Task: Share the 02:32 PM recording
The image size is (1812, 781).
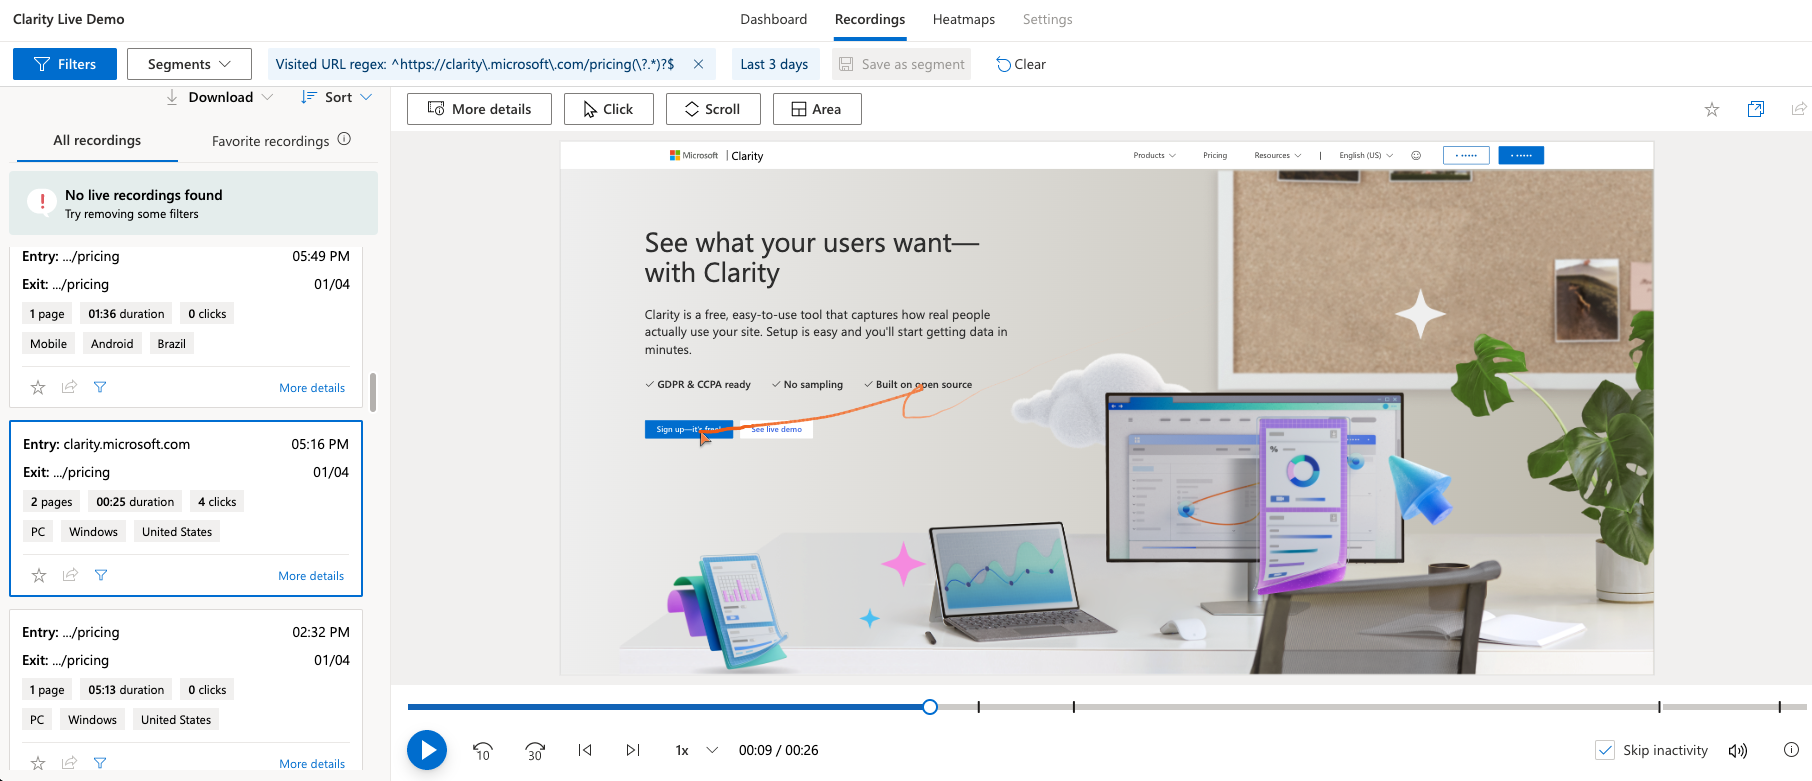Action: (69, 763)
